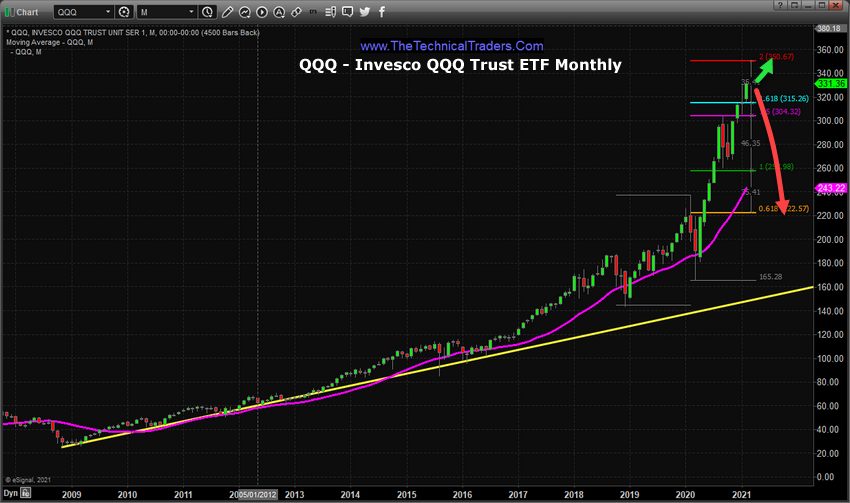This screenshot has height=503, width=850.
Task: Click the Dyn scaling label
Action: 11,493
